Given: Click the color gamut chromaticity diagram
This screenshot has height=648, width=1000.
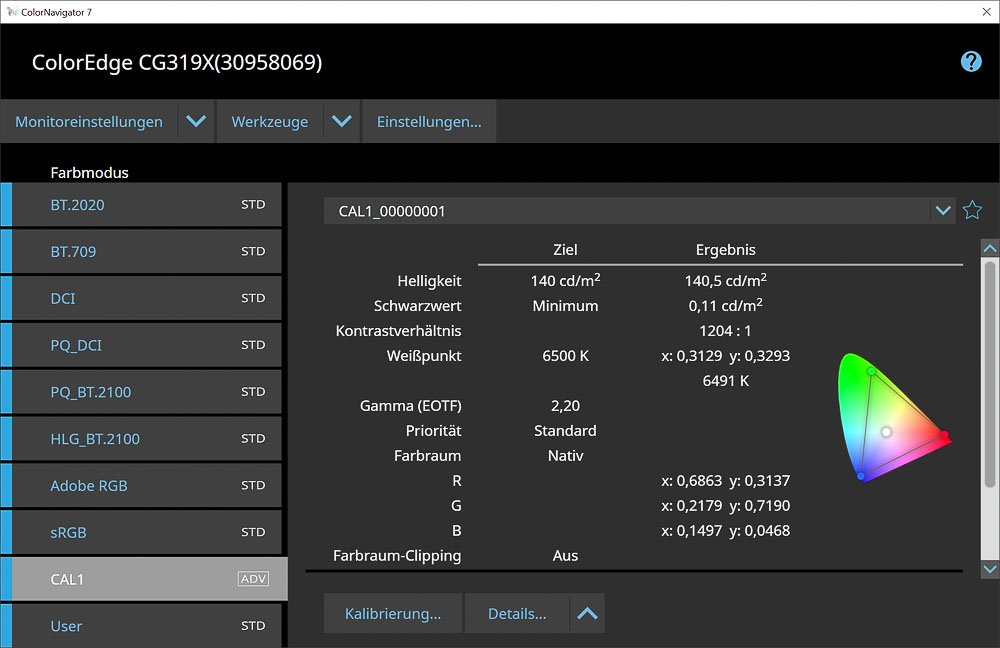Looking at the screenshot, I should [893, 417].
